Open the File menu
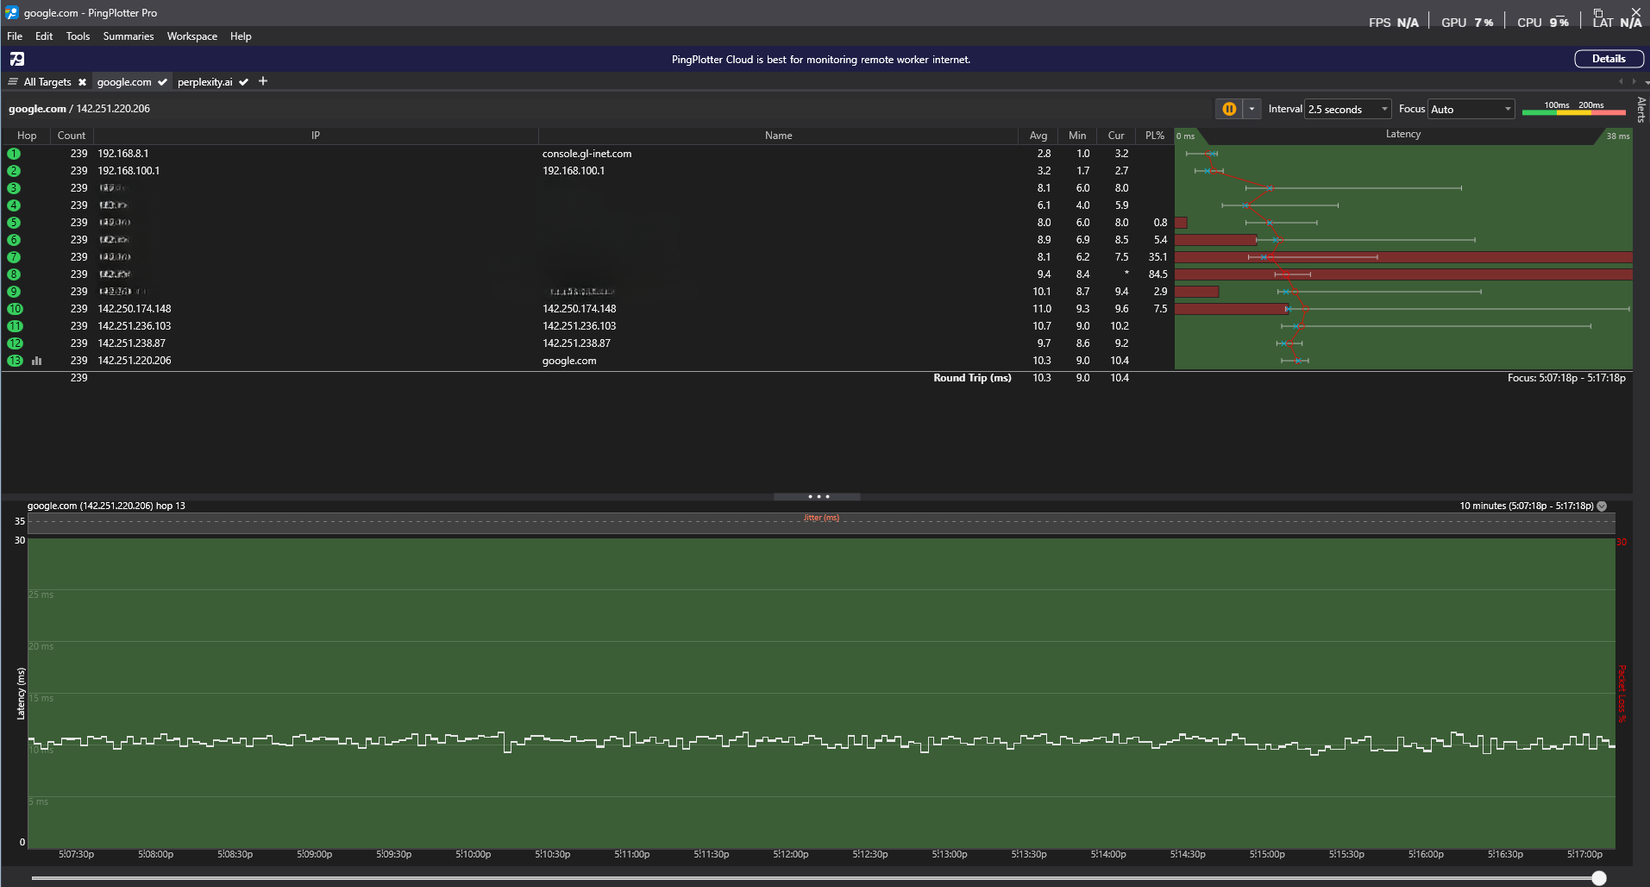 pyautogui.click(x=15, y=36)
